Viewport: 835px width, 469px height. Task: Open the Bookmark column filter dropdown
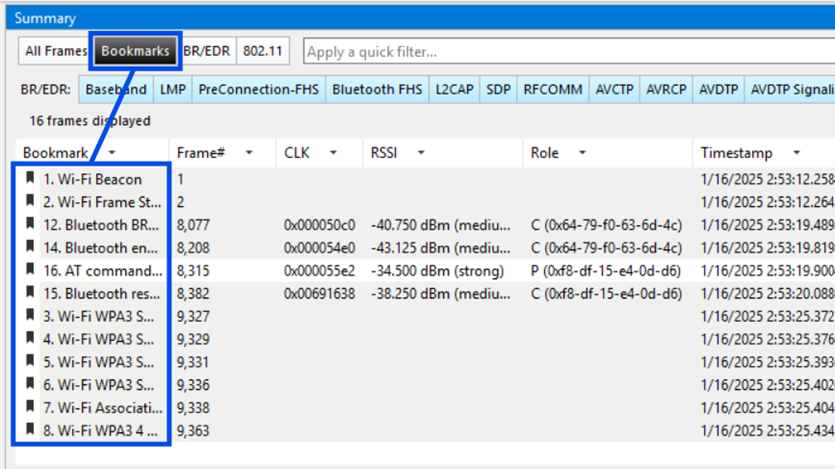[112, 153]
